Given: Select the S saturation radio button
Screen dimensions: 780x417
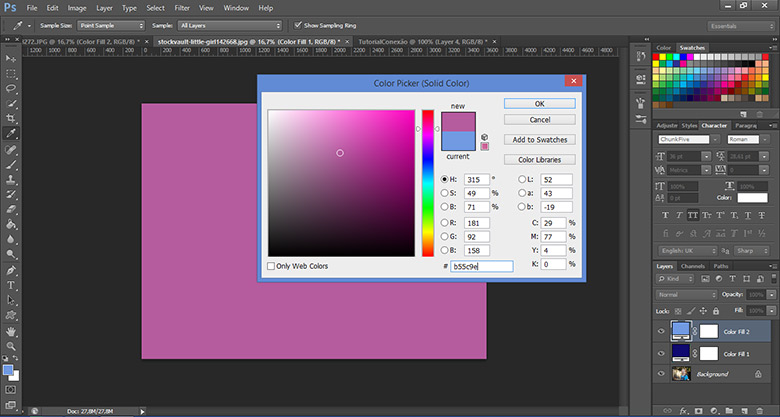Looking at the screenshot, I should [444, 194].
